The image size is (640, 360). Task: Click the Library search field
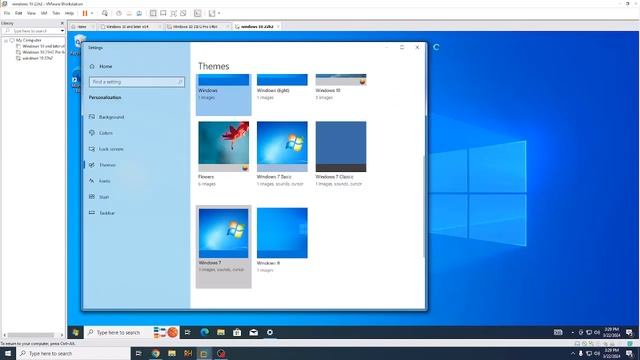(x=31, y=31)
